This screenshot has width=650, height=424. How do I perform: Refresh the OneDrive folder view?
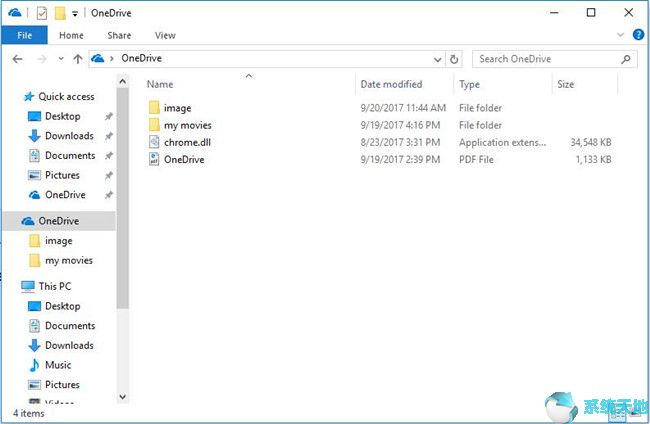click(454, 60)
